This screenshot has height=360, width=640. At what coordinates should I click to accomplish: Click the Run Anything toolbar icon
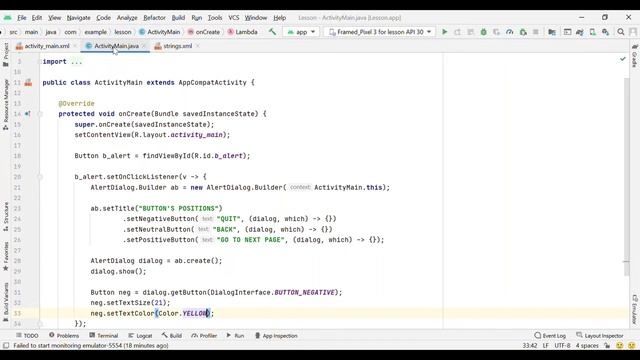[567, 32]
